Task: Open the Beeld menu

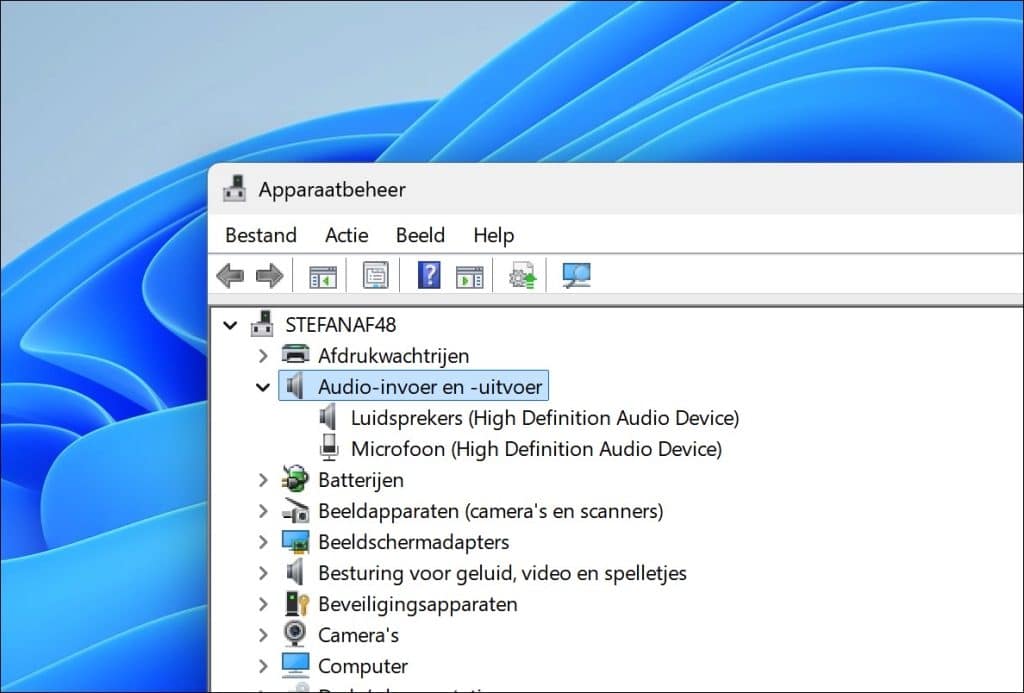Action: tap(419, 235)
